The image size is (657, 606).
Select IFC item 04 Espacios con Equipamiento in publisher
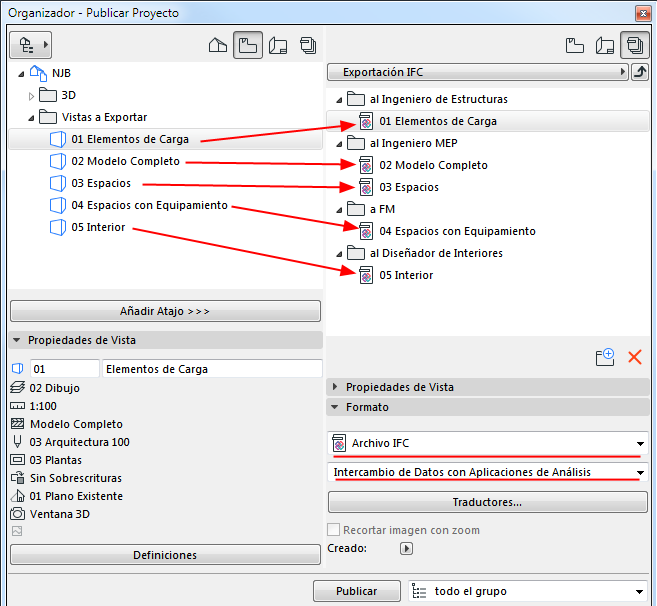[447, 231]
